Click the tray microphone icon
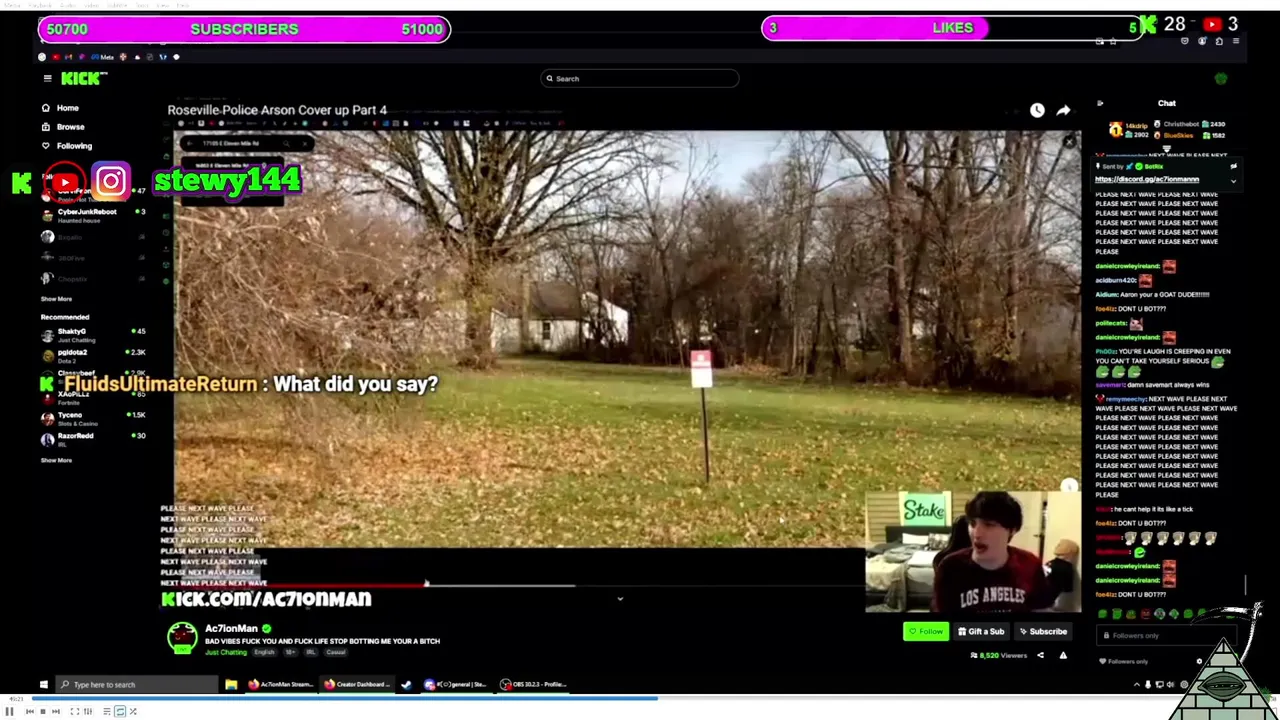Image resolution: width=1280 pixels, height=720 pixels. tap(1148, 685)
